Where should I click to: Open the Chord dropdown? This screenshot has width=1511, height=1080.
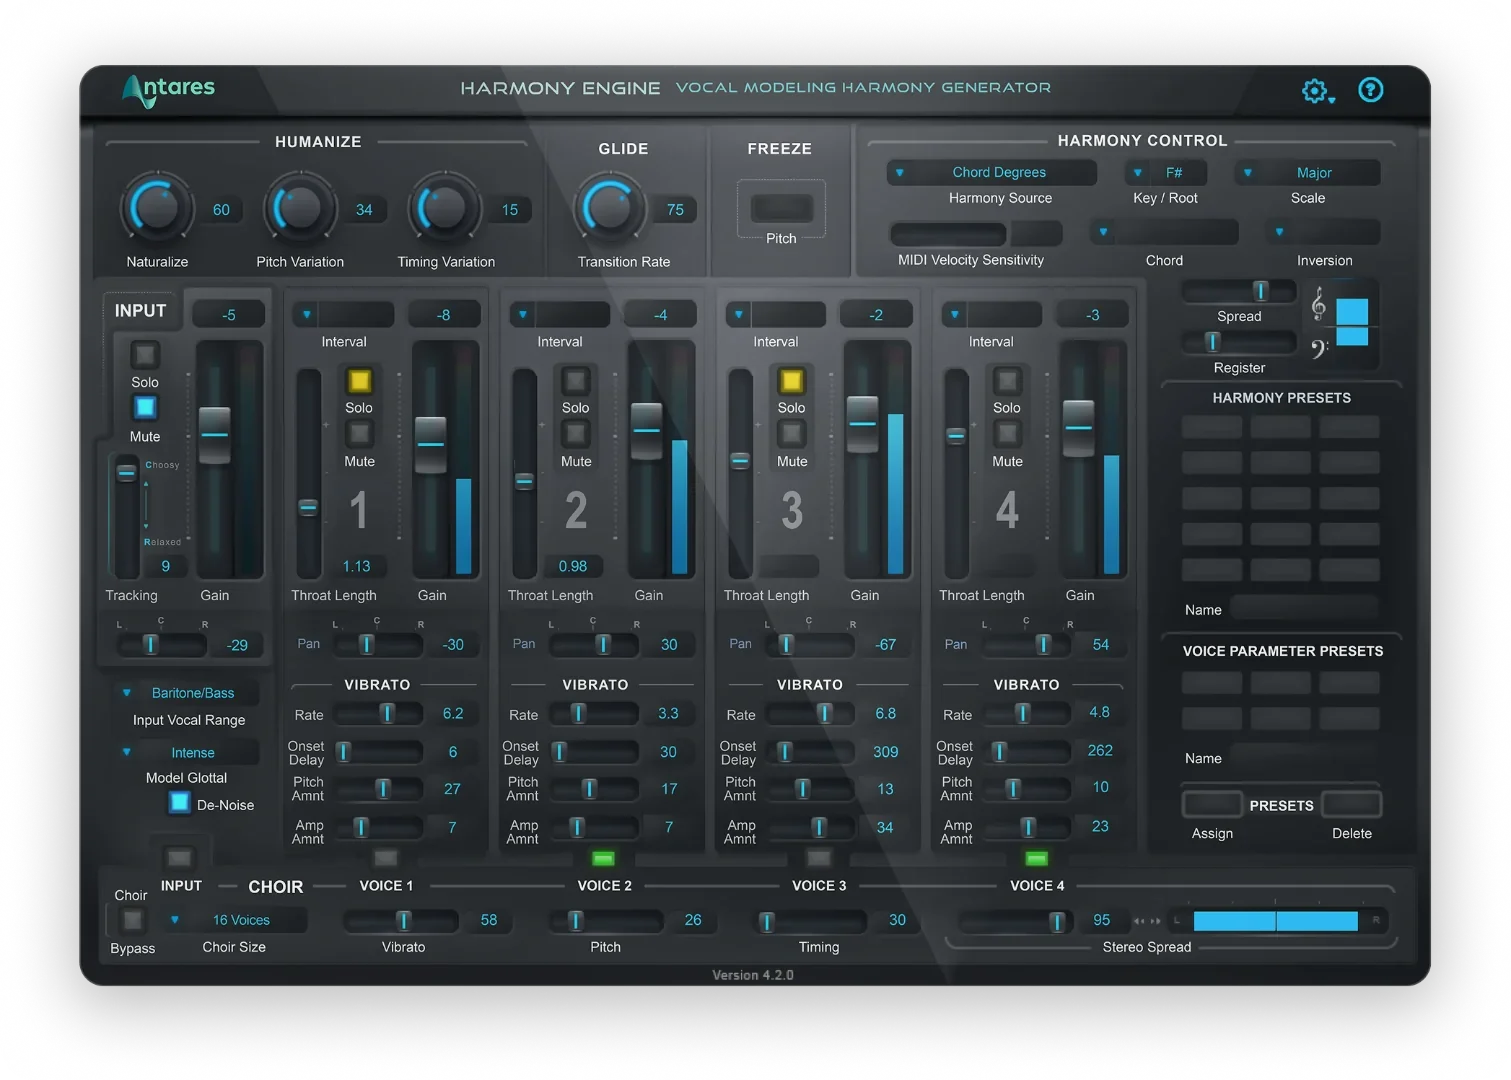(1165, 232)
